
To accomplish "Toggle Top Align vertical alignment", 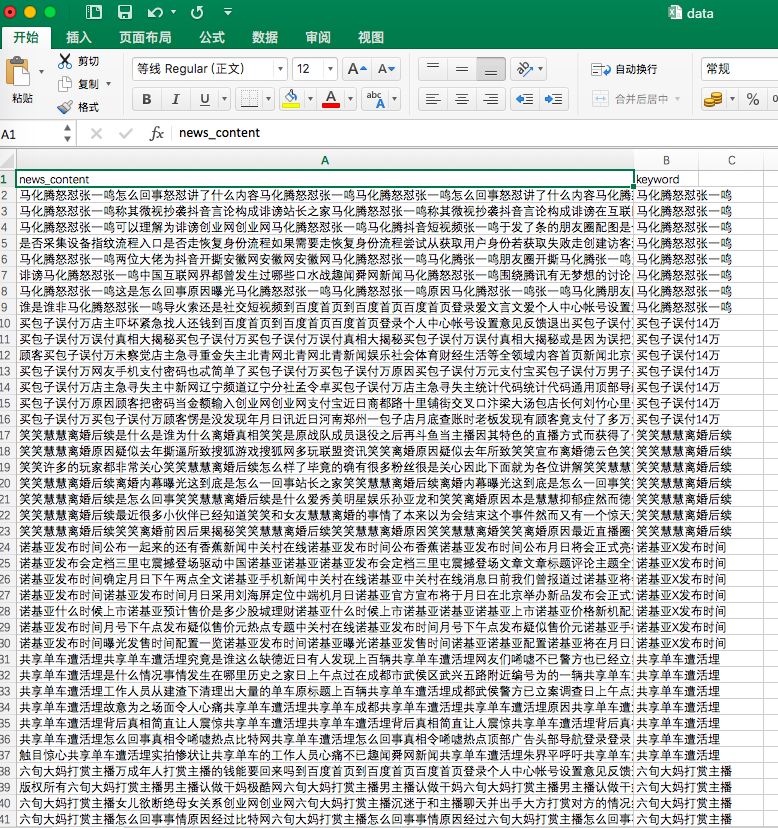I will (x=433, y=69).
